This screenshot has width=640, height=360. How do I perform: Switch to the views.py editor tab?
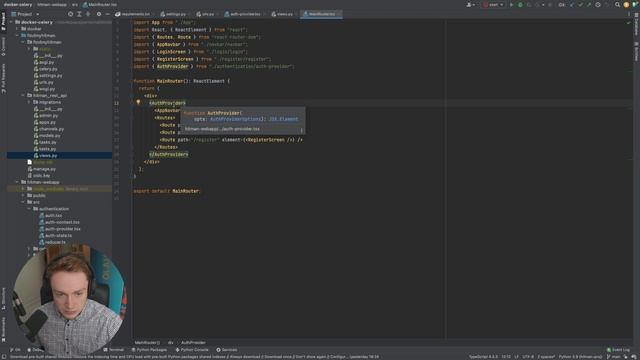coord(282,14)
